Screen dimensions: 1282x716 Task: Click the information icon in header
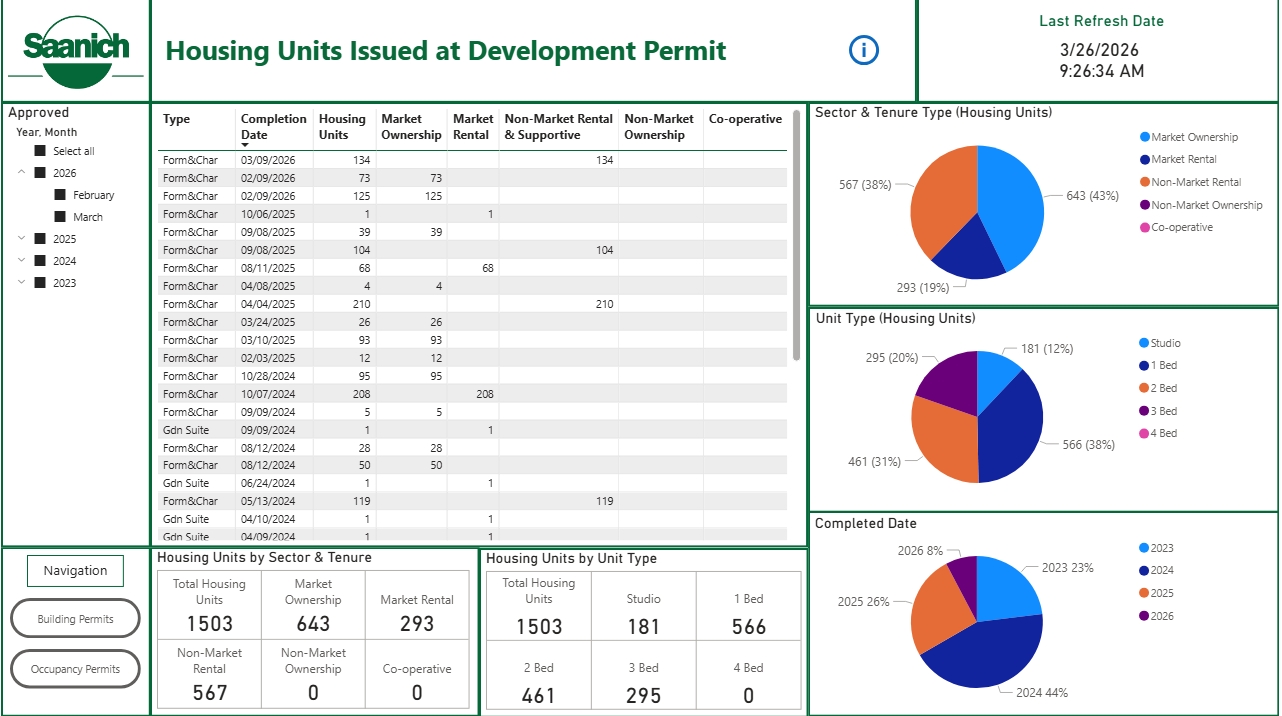click(x=863, y=50)
